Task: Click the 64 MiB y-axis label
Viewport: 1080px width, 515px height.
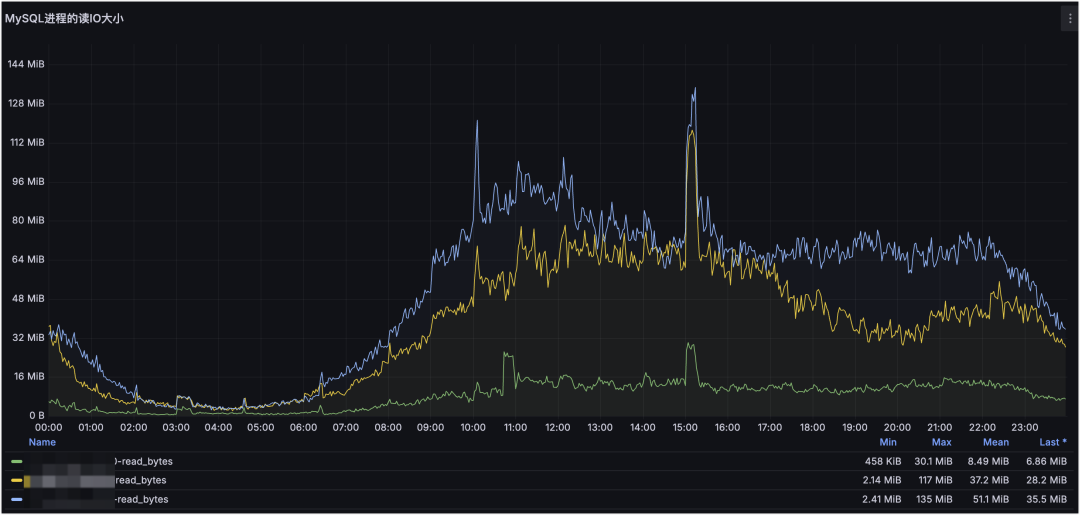Action: 28,260
